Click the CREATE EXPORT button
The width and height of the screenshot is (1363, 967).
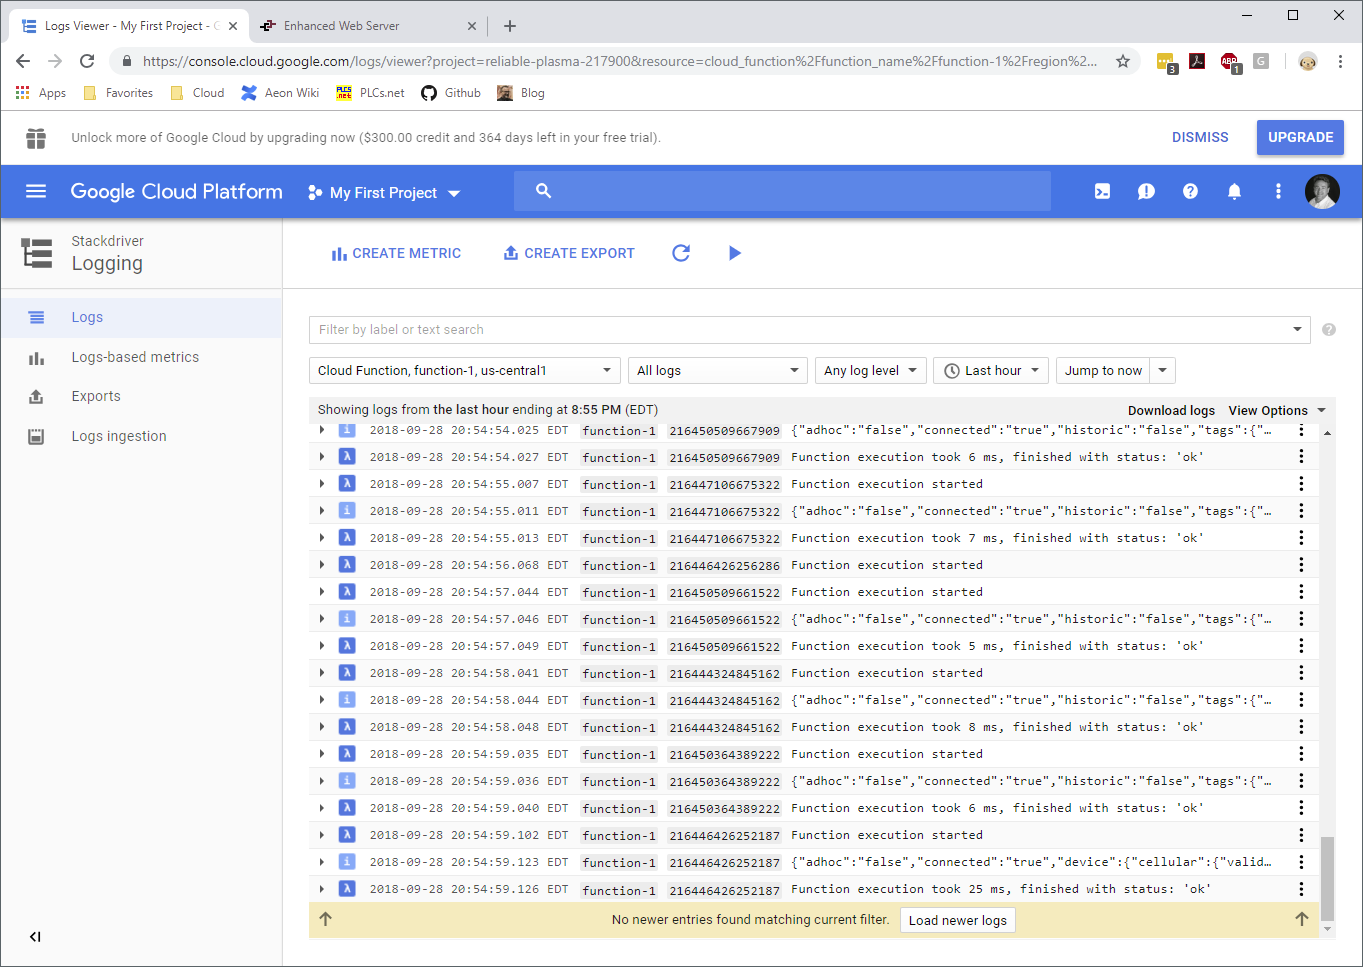(x=569, y=253)
